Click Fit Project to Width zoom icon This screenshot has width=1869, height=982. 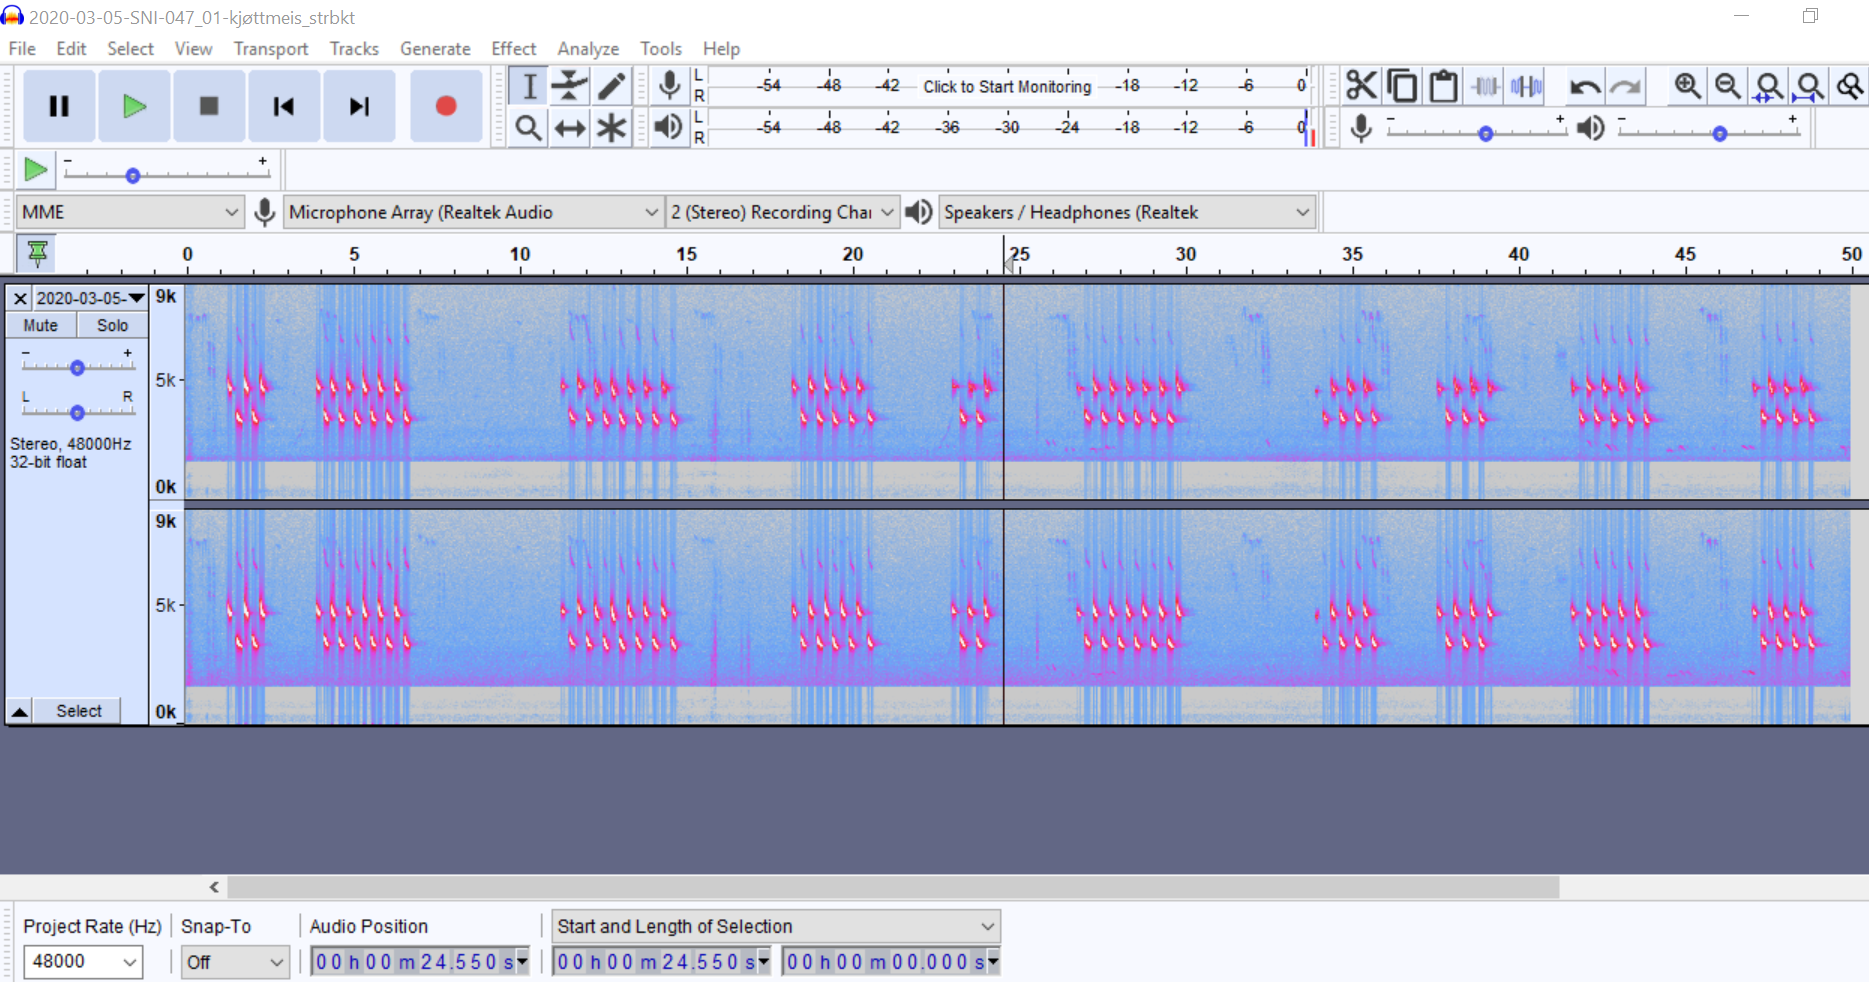pyautogui.click(x=1808, y=86)
